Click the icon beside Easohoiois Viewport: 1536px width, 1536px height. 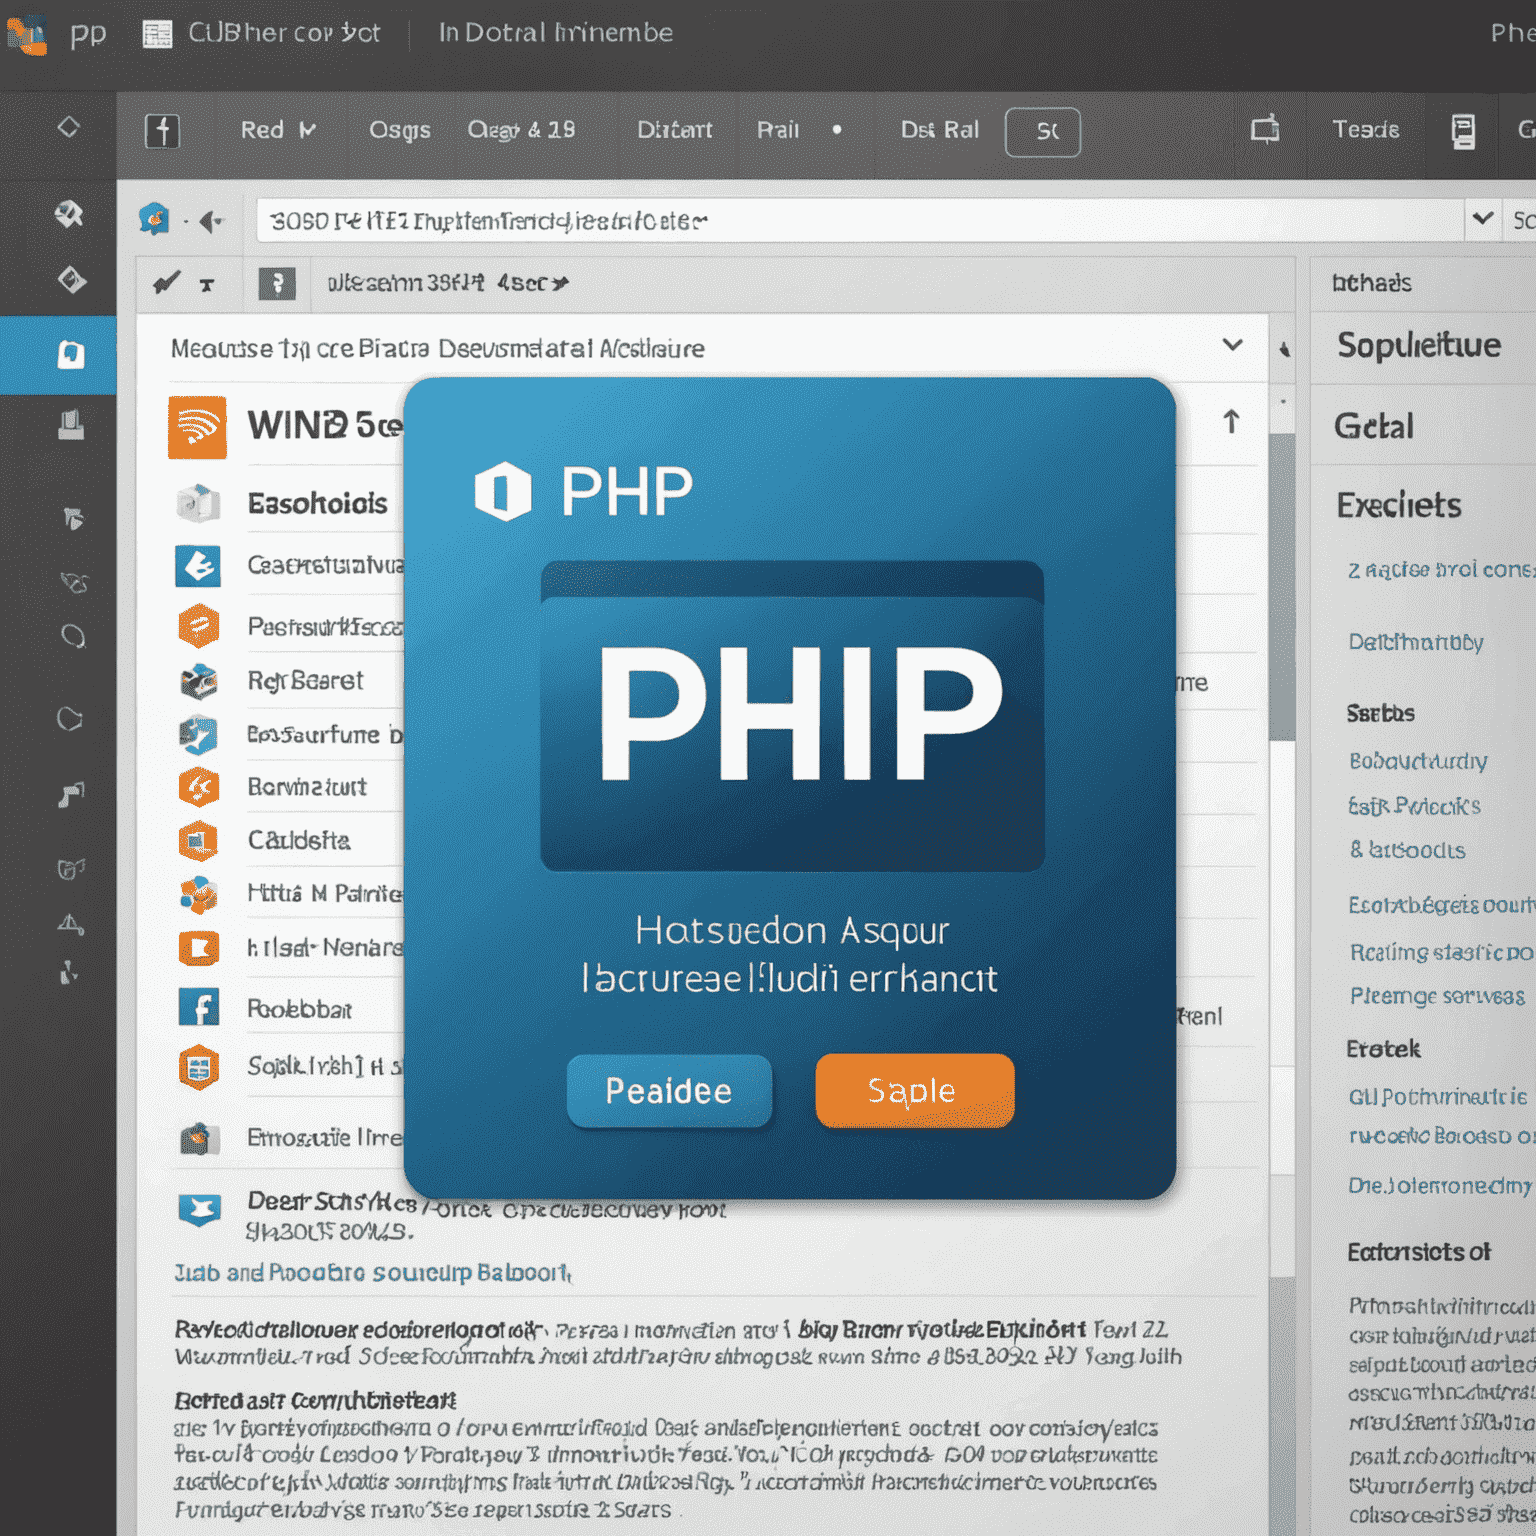tap(198, 503)
